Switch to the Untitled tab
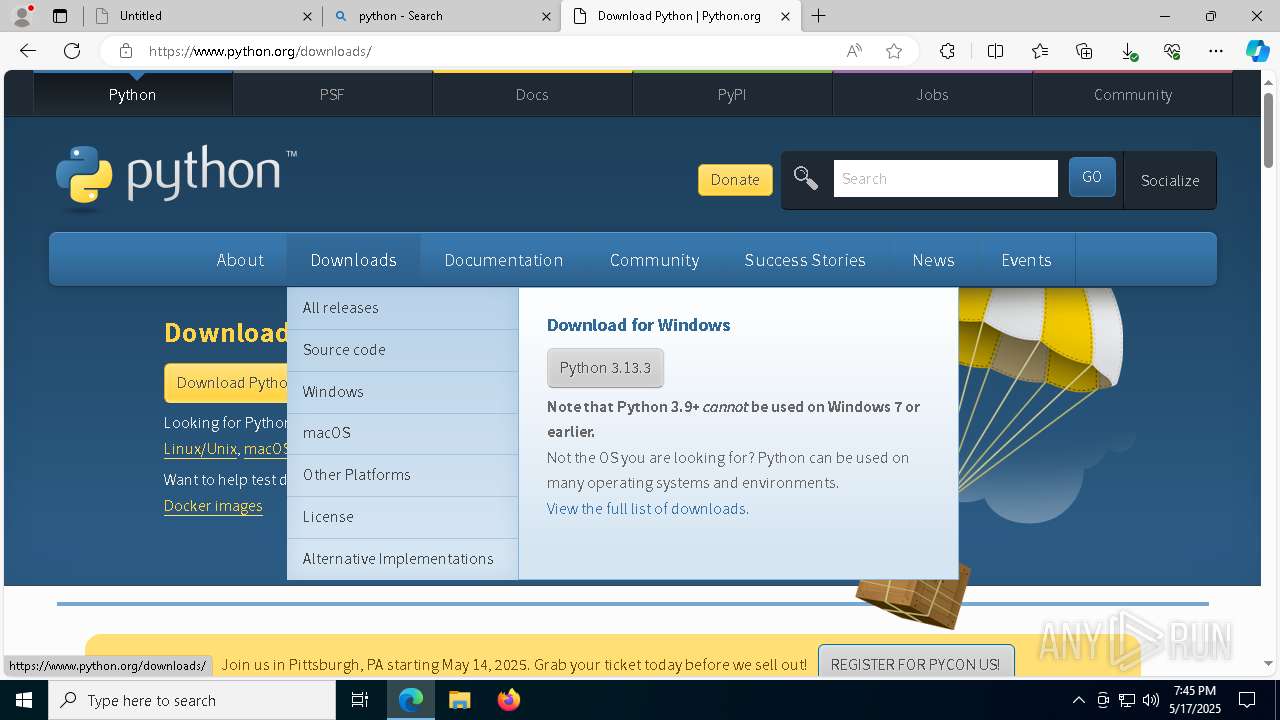The image size is (1280, 720). (202, 16)
